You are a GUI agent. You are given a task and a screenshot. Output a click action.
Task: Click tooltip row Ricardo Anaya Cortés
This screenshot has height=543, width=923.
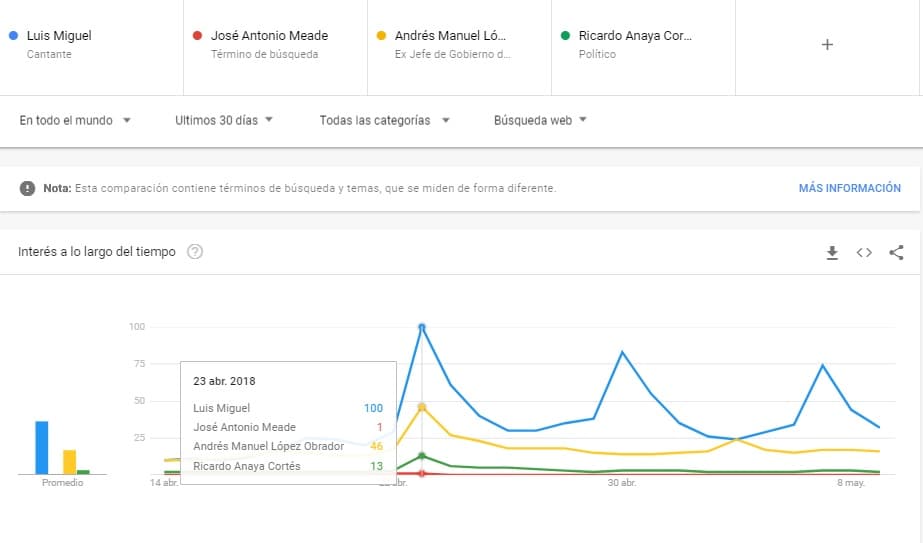click(288, 466)
